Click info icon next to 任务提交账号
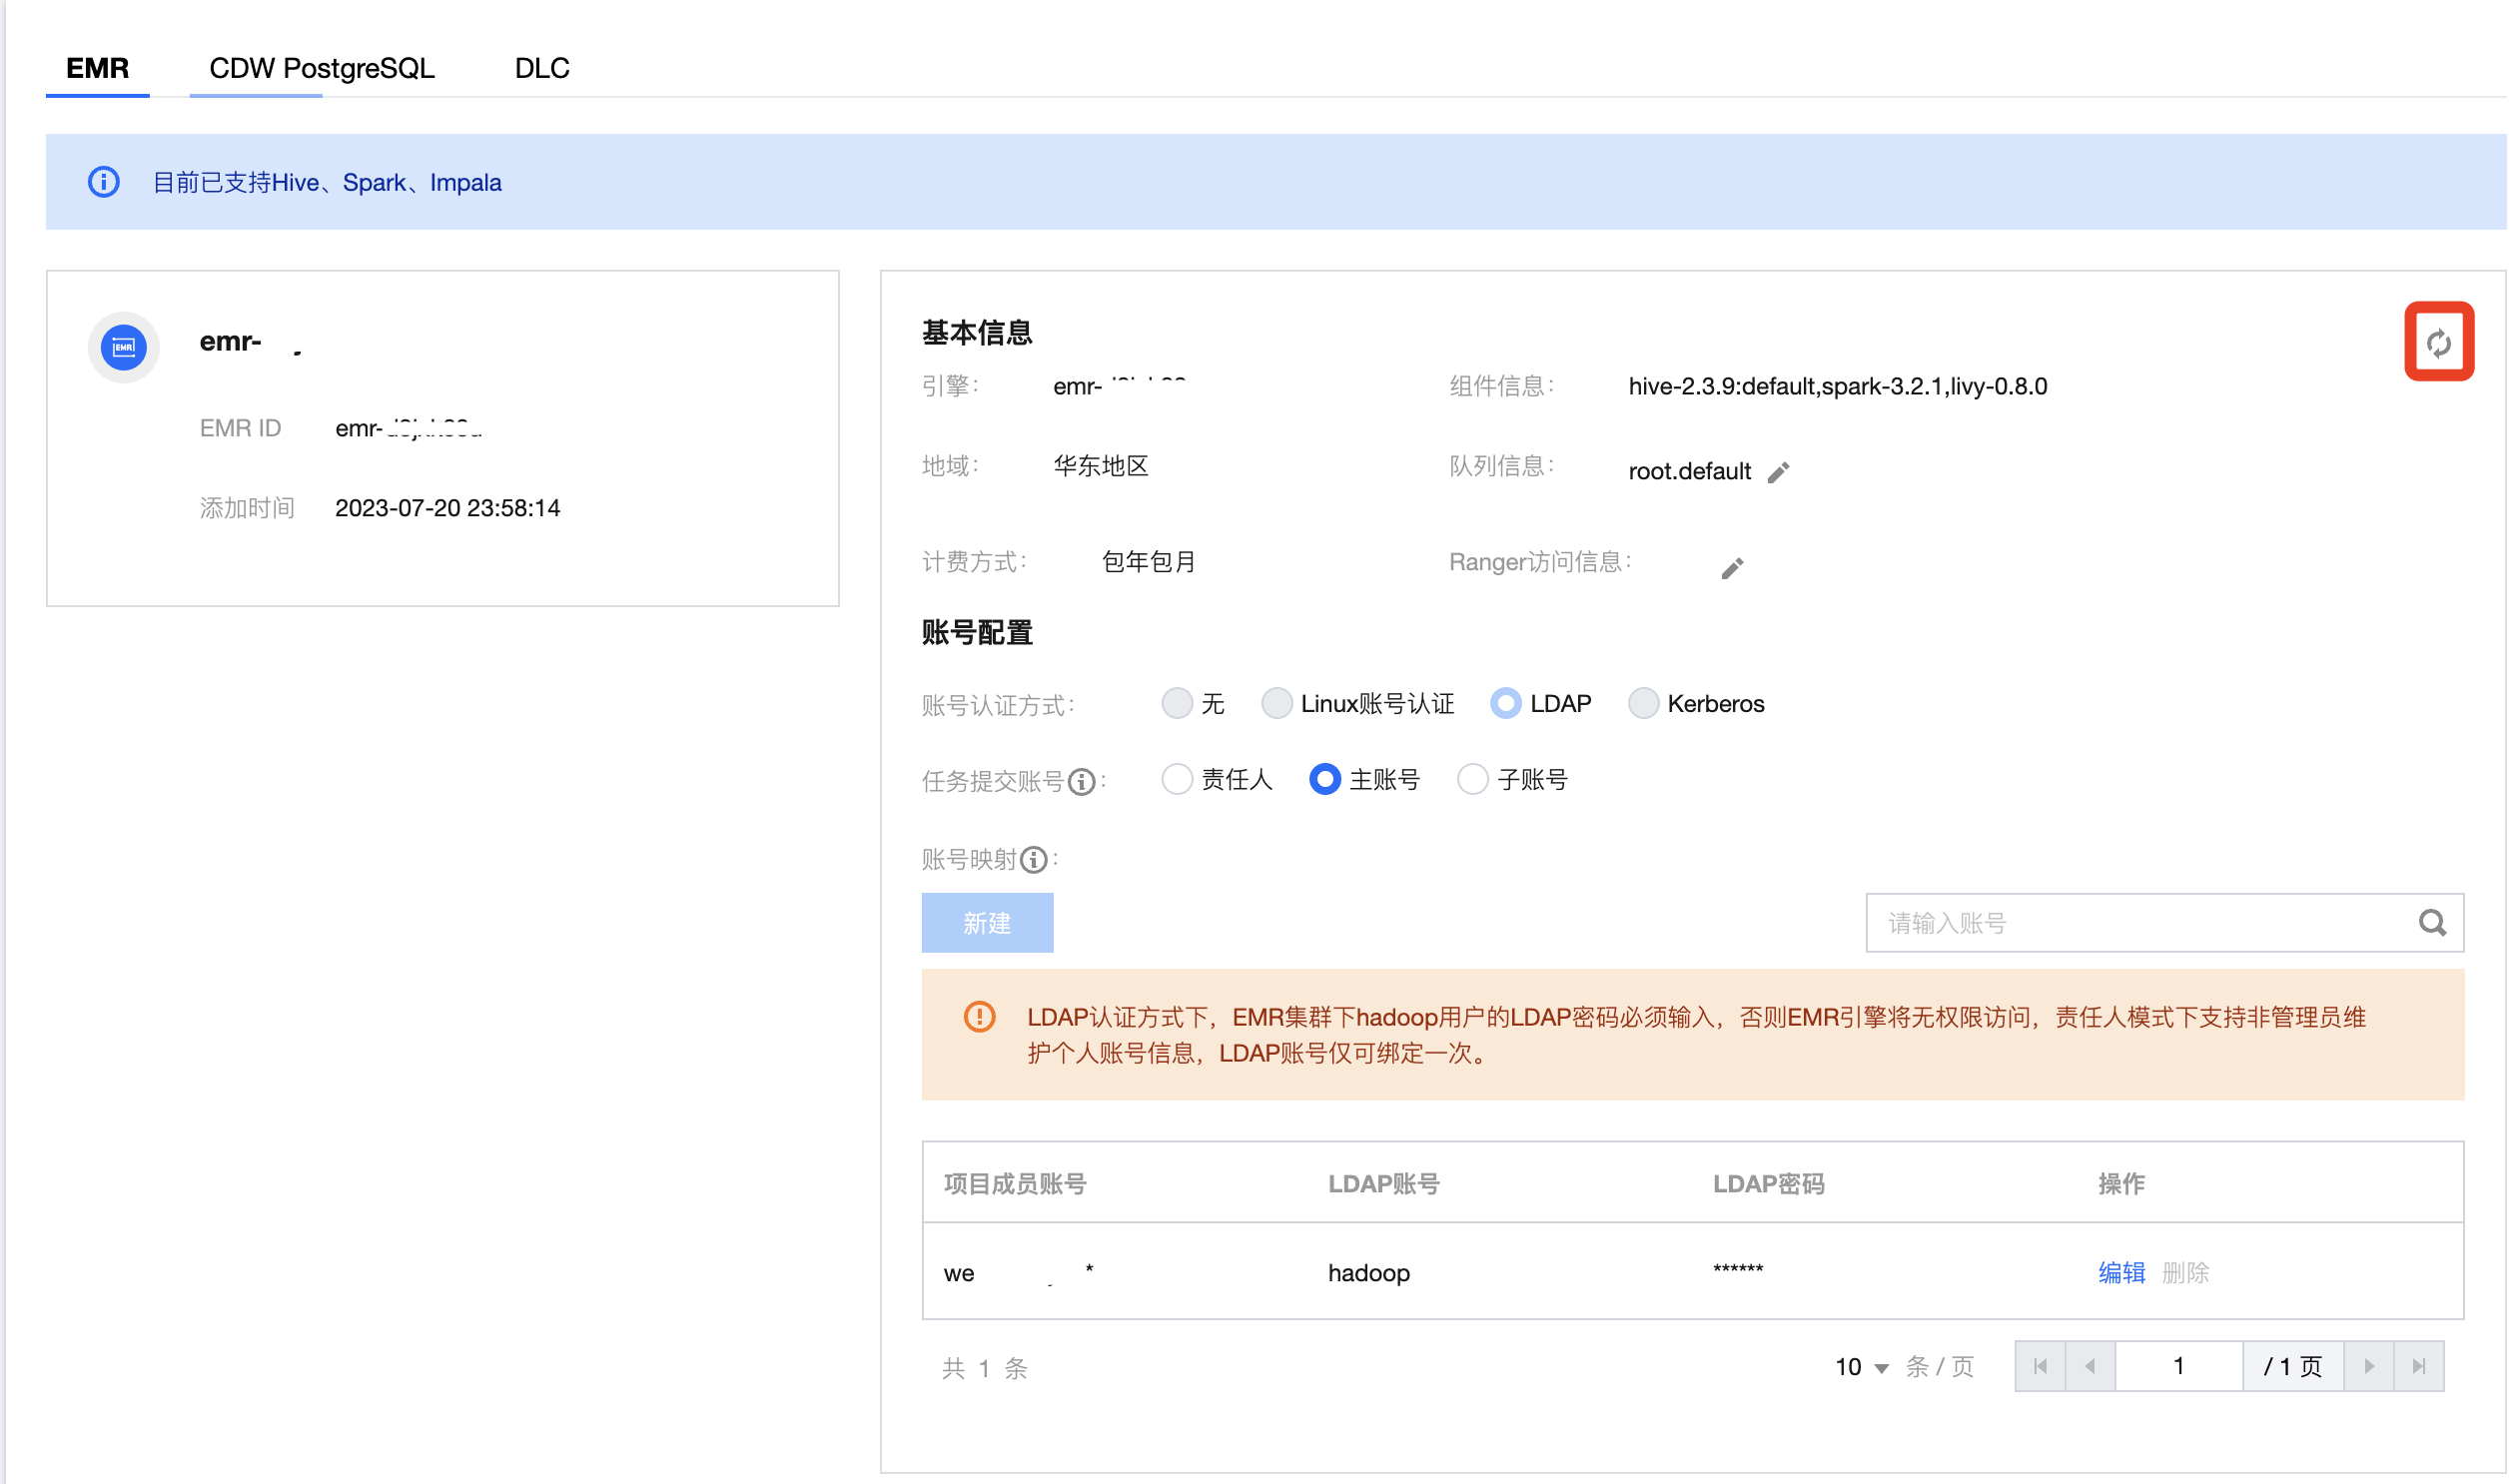2513x1484 pixels. pos(1081,781)
